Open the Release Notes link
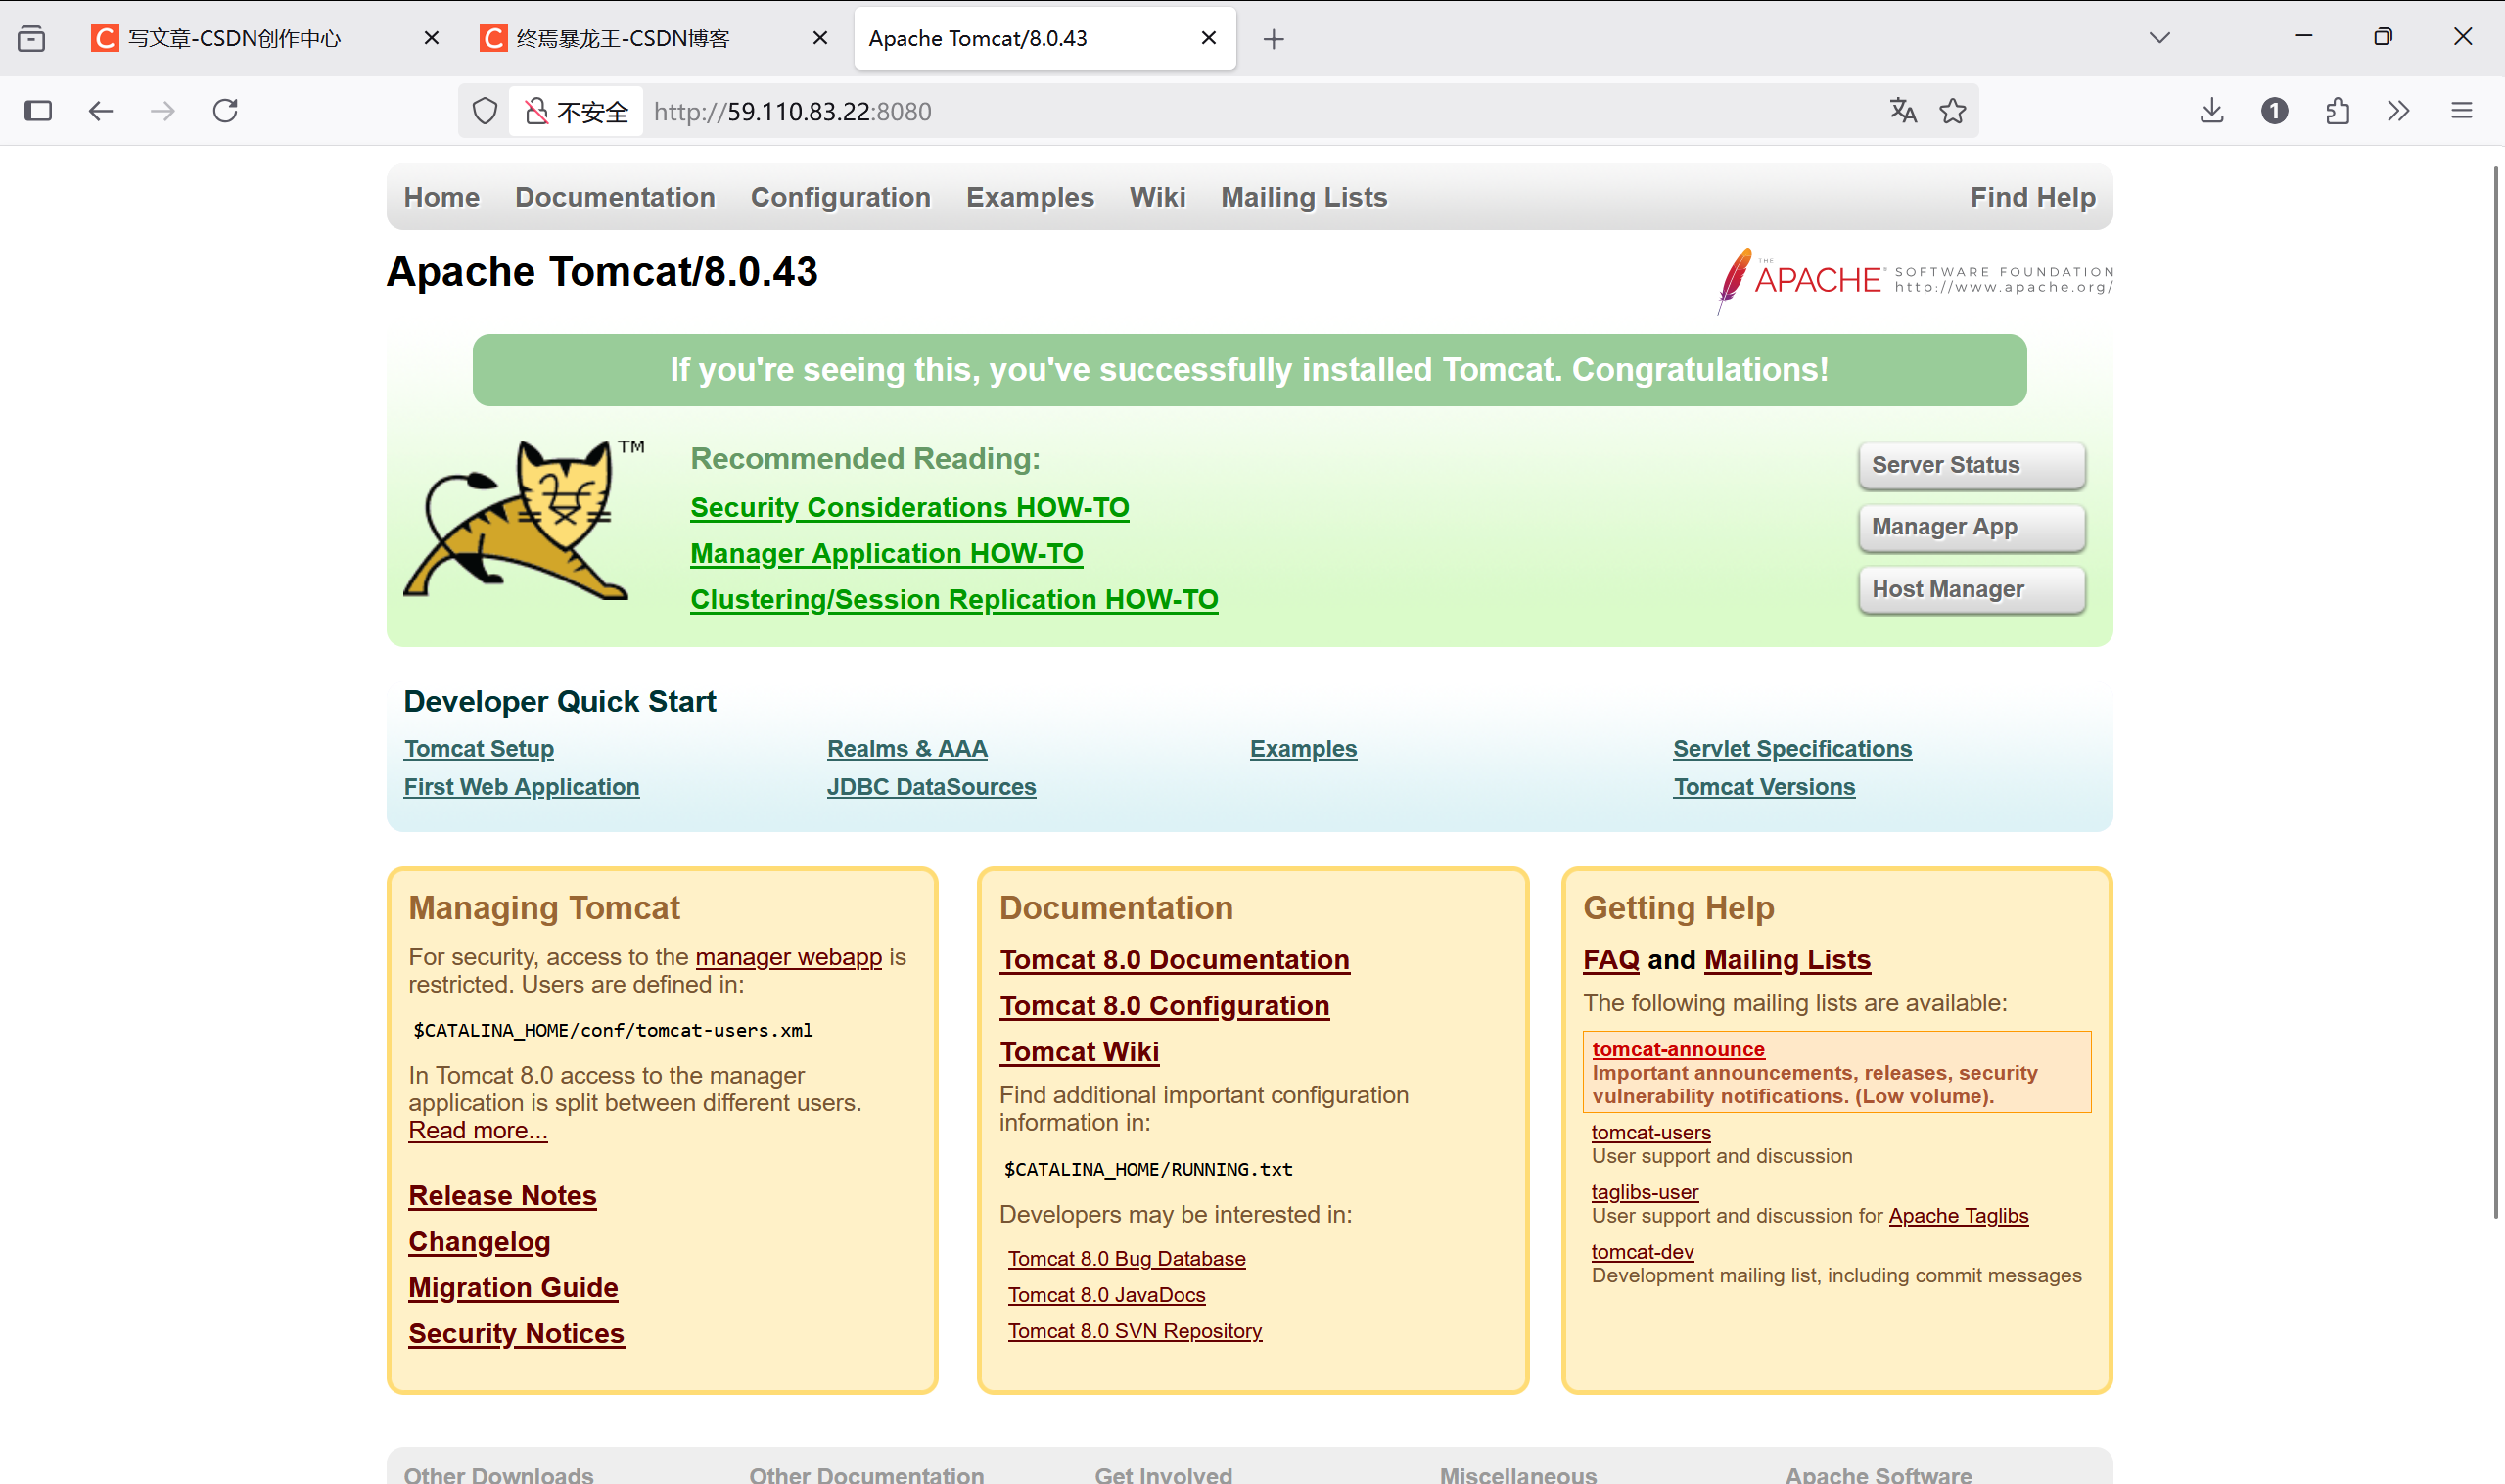The width and height of the screenshot is (2505, 1484). (502, 1196)
